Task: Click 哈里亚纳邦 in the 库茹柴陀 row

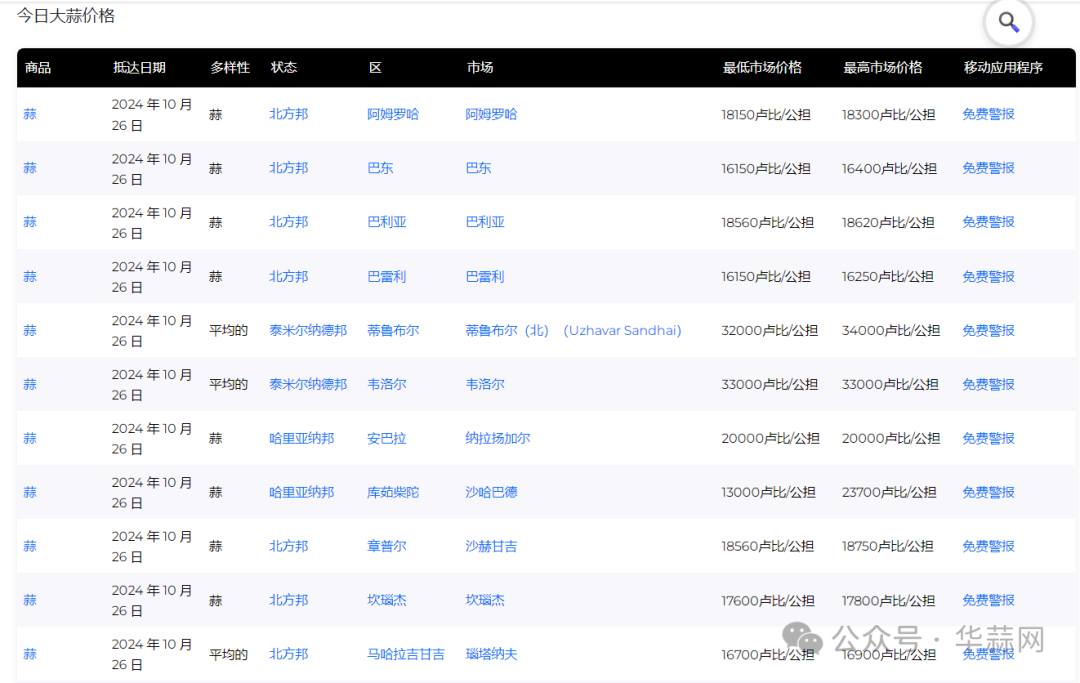Action: (302, 492)
